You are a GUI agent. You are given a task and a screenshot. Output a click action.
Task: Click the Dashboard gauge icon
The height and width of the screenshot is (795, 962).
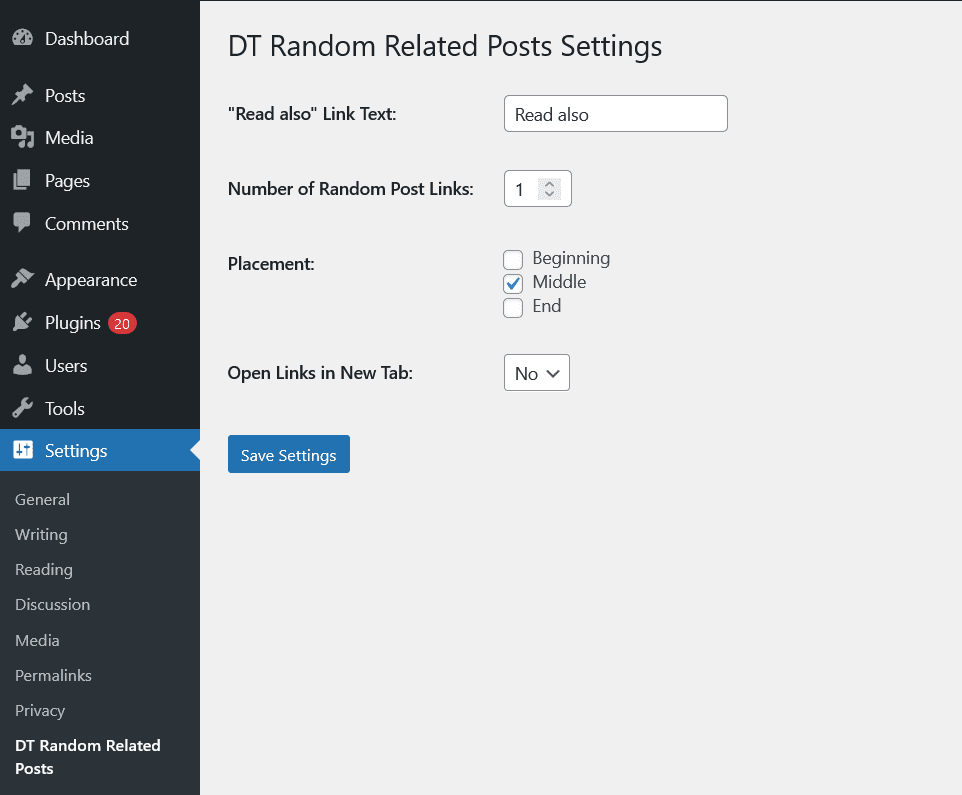22,39
